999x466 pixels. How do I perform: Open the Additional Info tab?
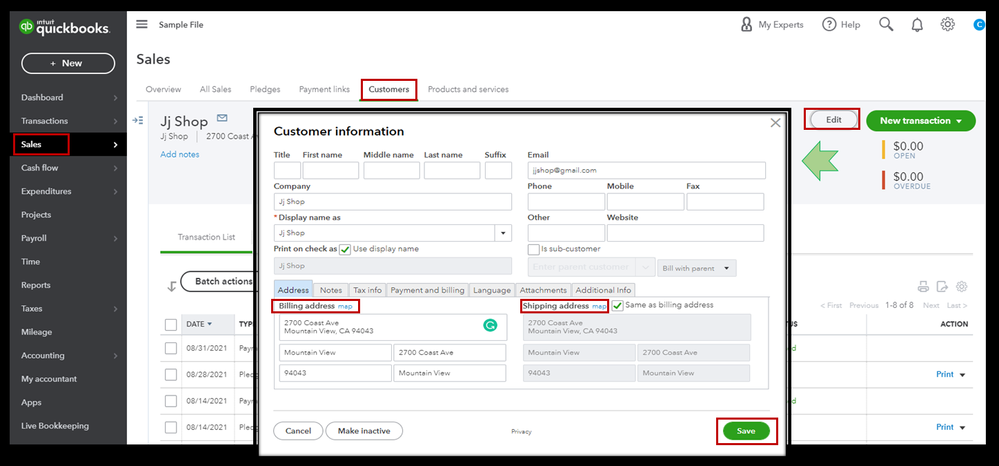[x=603, y=290]
